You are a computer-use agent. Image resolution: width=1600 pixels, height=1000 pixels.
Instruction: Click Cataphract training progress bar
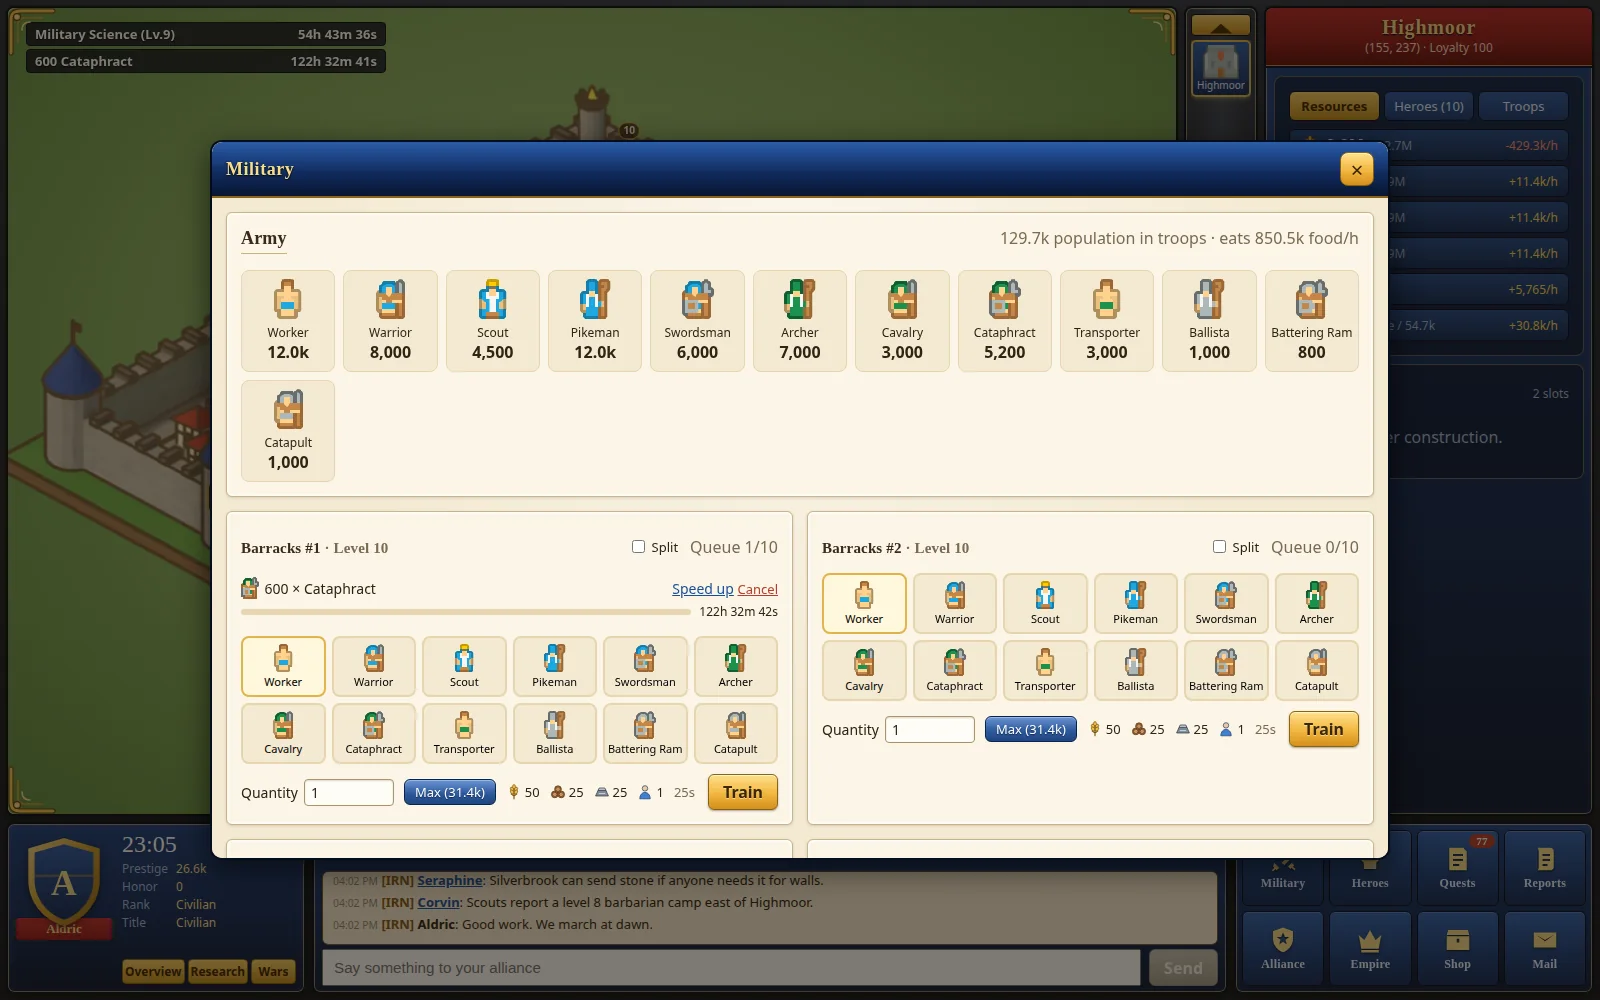coord(465,611)
